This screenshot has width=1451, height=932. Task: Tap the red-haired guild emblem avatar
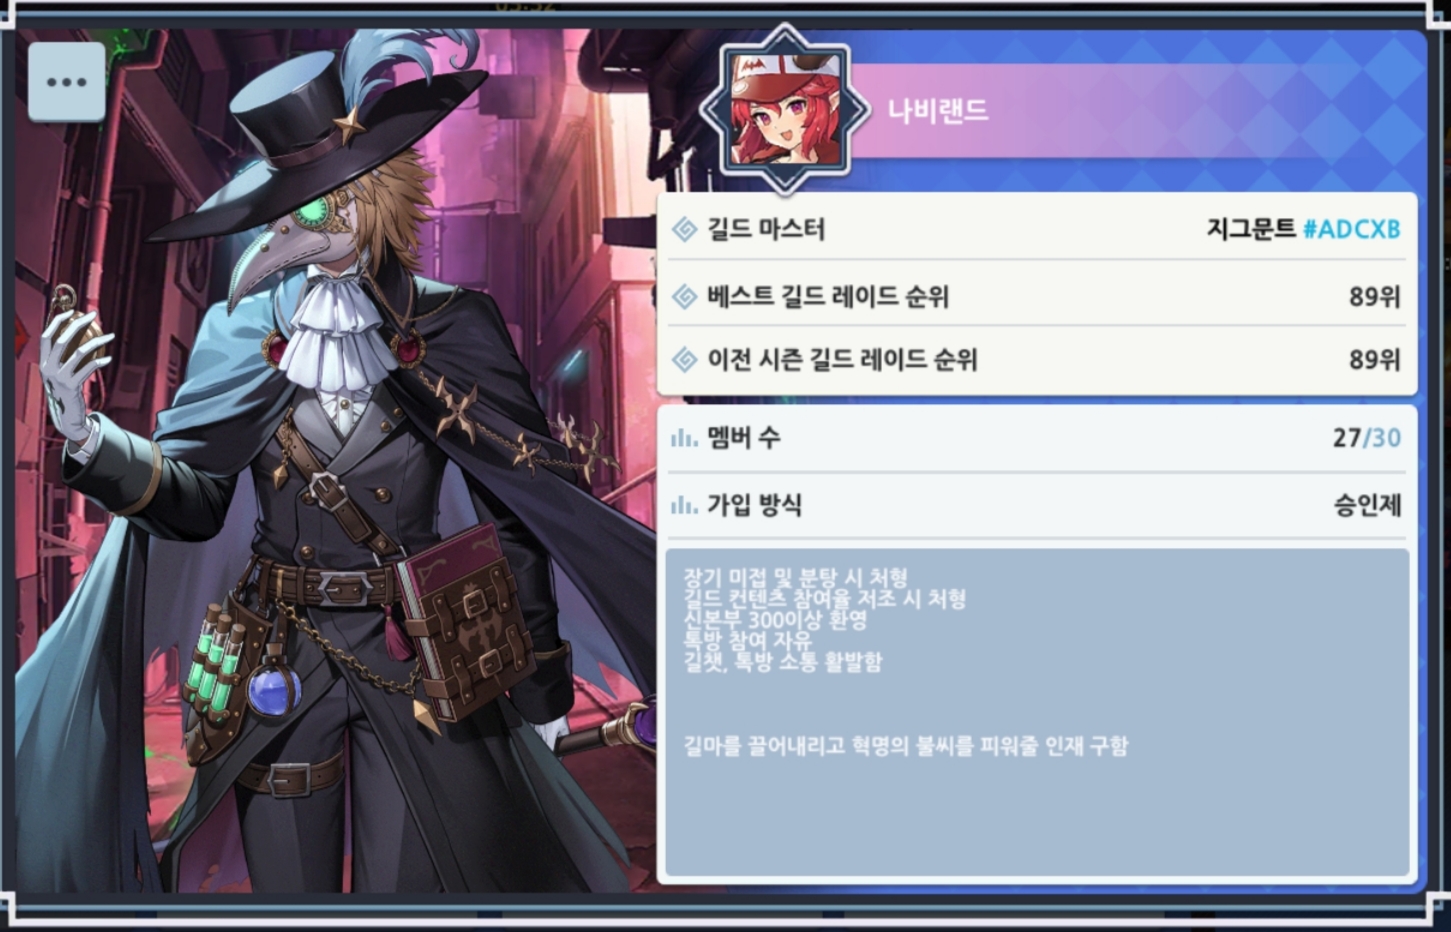(x=785, y=110)
